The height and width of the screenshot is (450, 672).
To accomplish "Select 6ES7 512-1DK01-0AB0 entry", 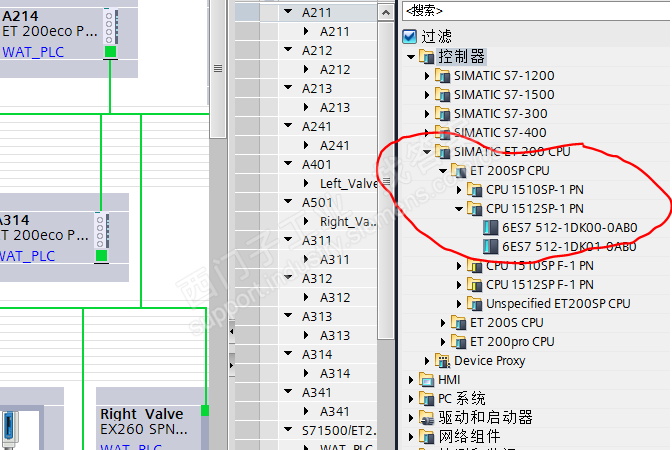I will click(569, 246).
